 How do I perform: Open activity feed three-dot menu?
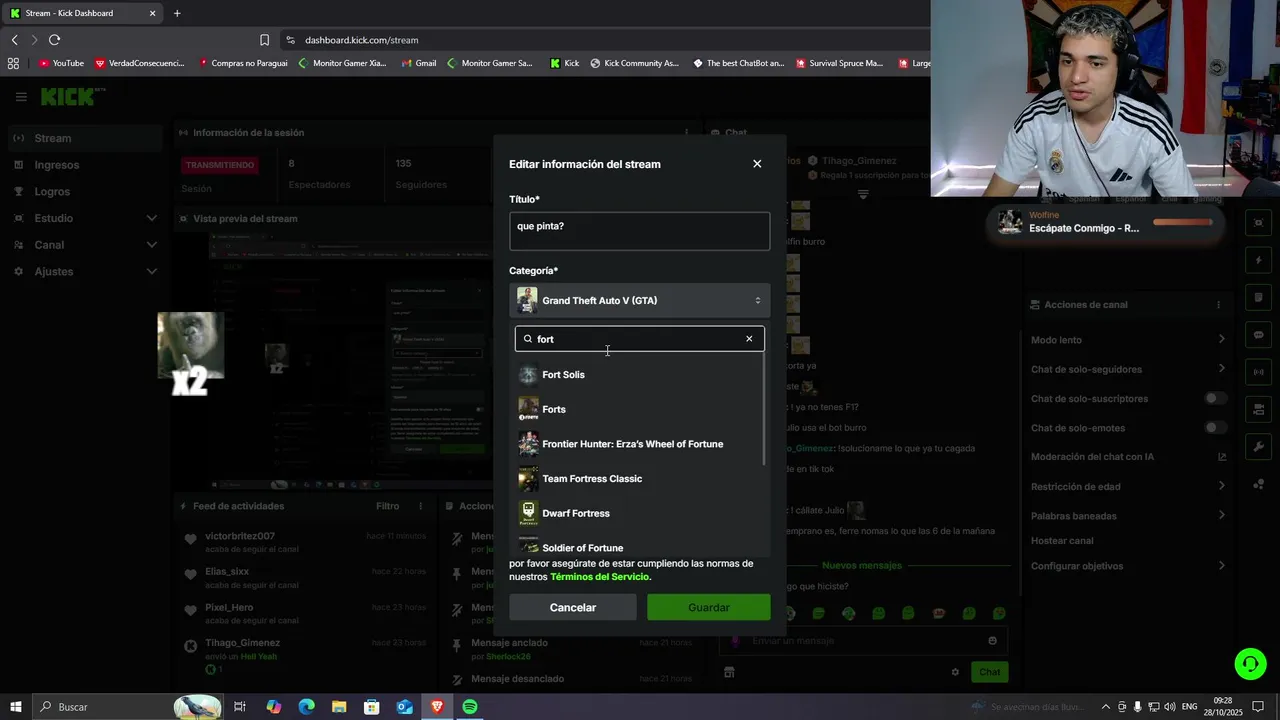[x=421, y=506]
